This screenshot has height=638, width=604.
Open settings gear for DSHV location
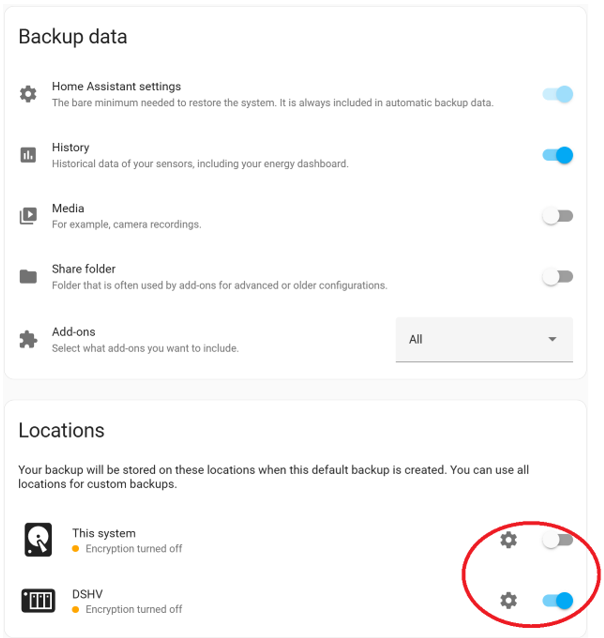(x=508, y=601)
